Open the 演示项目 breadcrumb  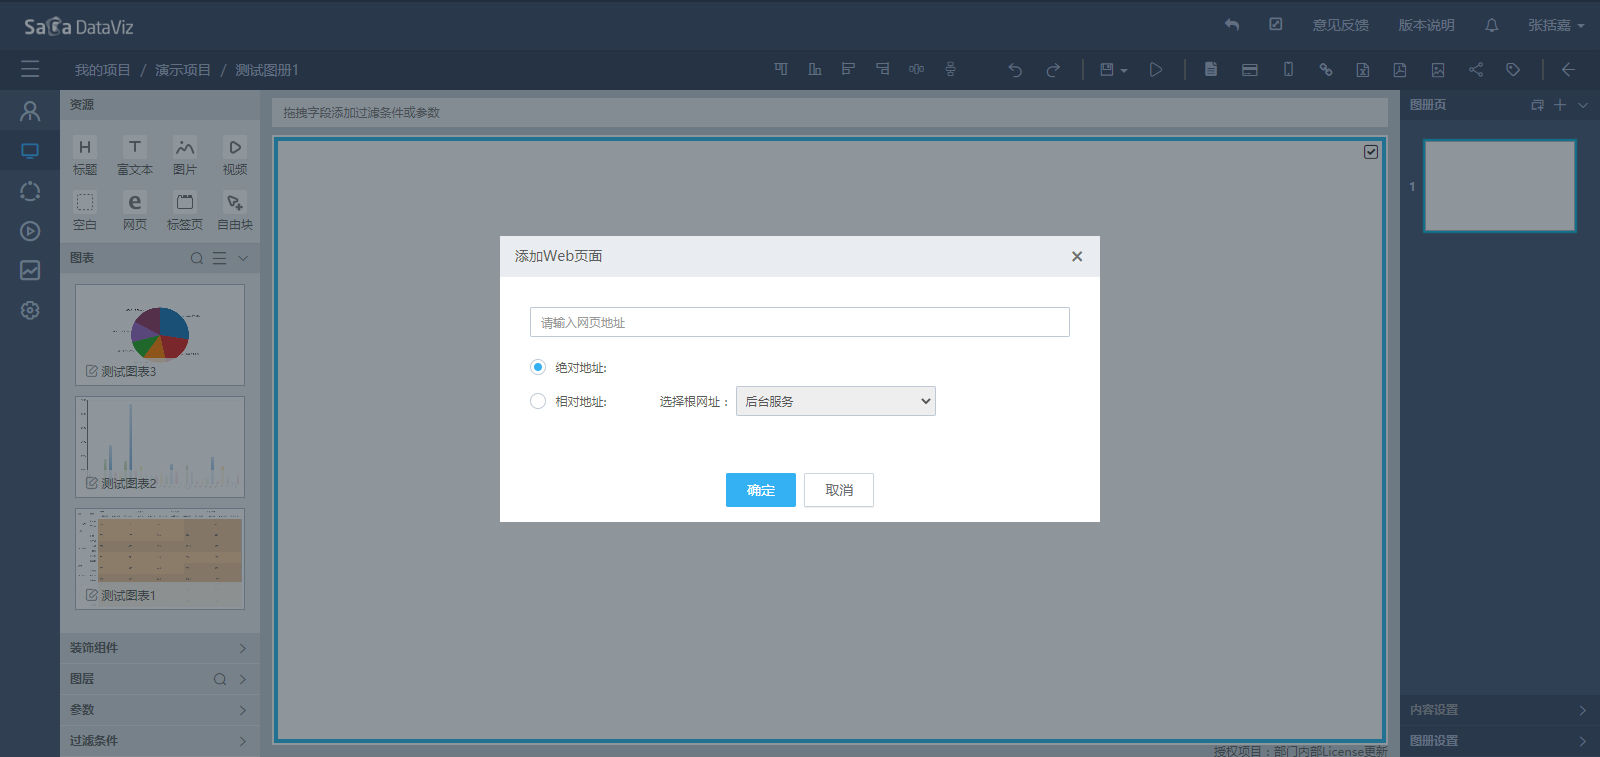click(x=183, y=70)
